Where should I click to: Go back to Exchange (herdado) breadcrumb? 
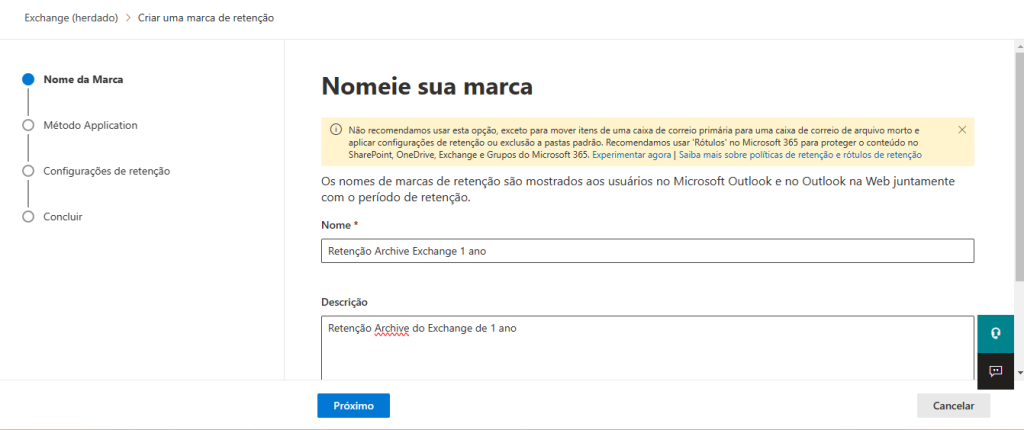(64, 18)
